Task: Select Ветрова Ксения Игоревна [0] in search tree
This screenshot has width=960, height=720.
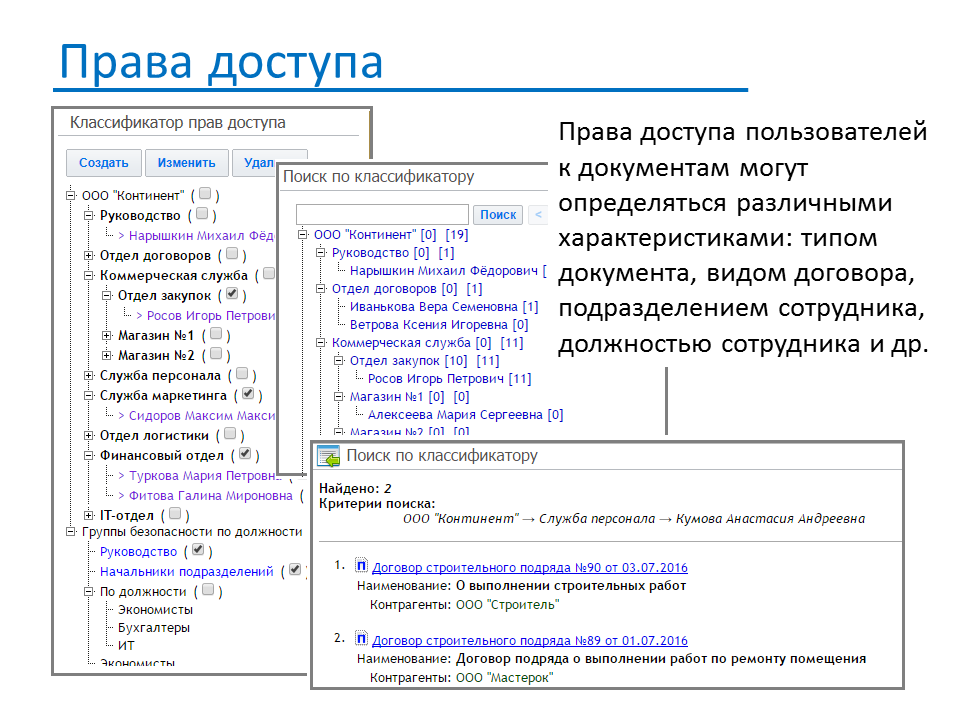Action: coord(439,324)
